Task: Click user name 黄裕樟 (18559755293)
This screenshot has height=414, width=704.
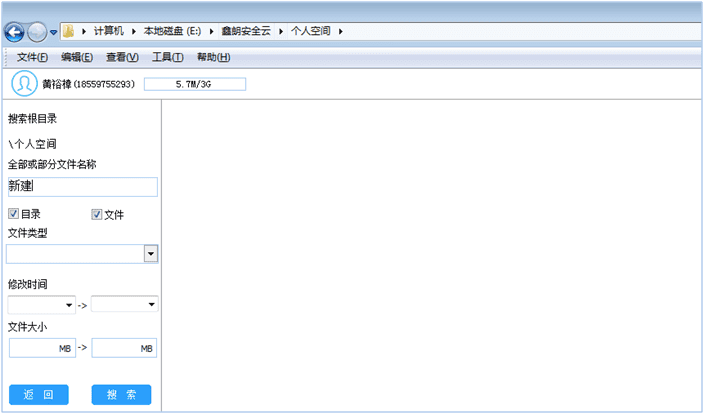Action: click(x=88, y=84)
